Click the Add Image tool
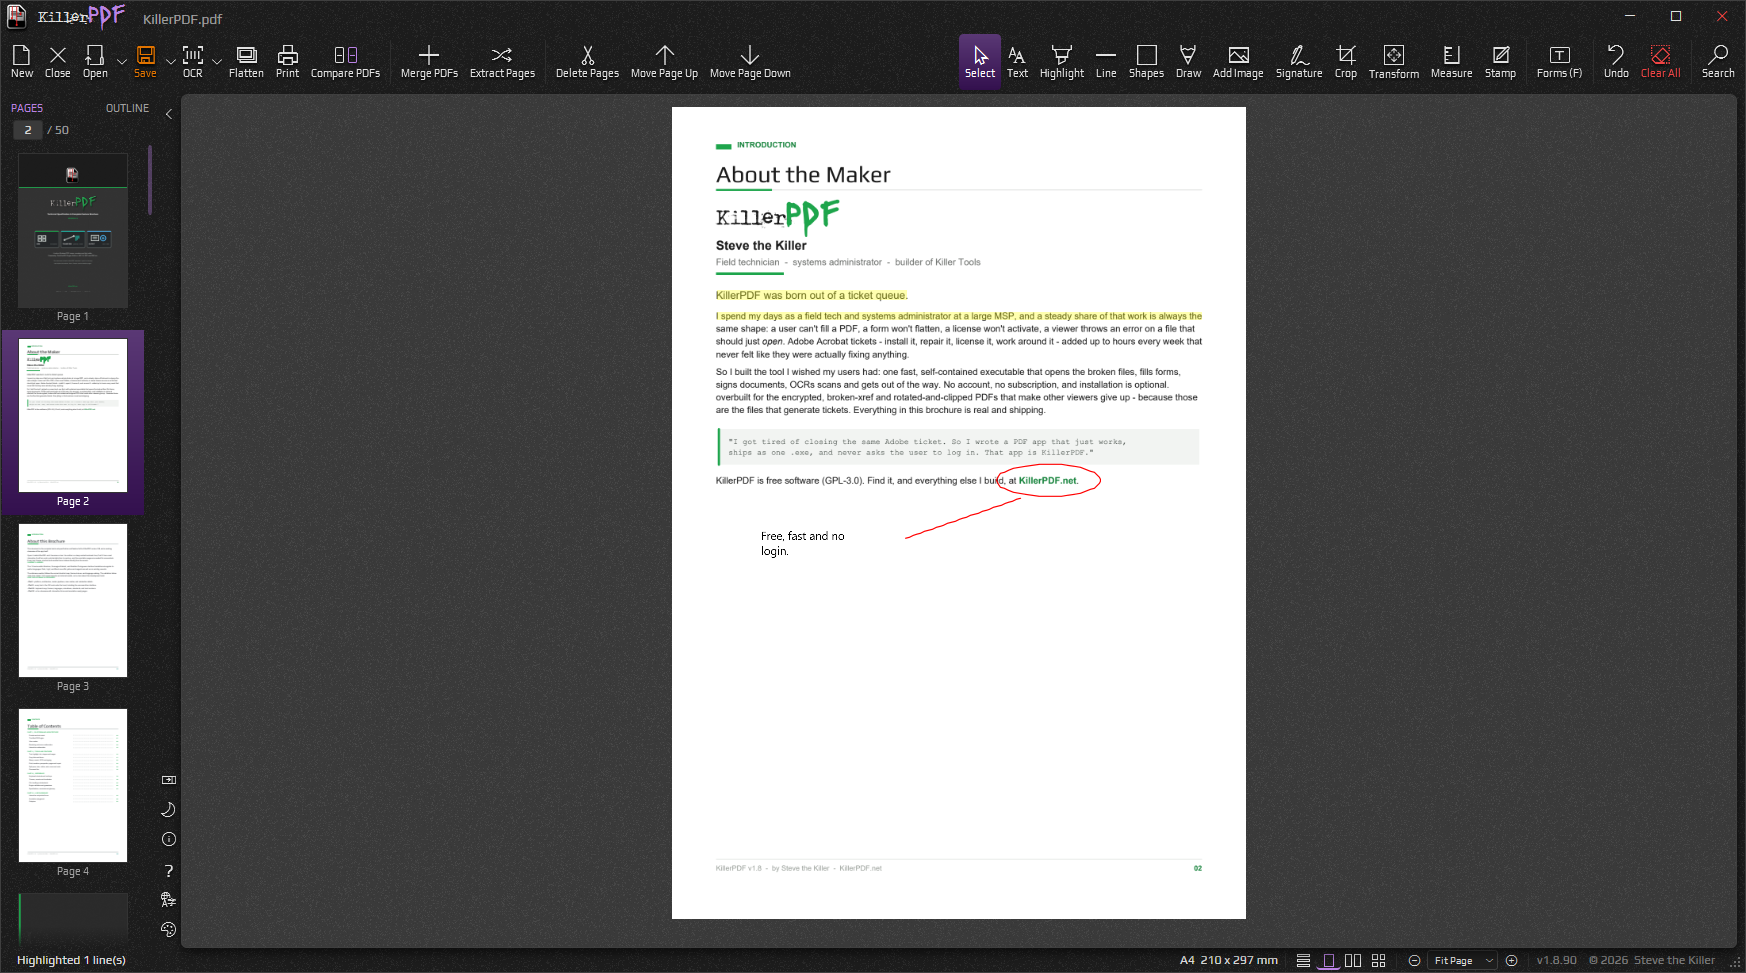Screen dimensions: 1746x973 1238,61
